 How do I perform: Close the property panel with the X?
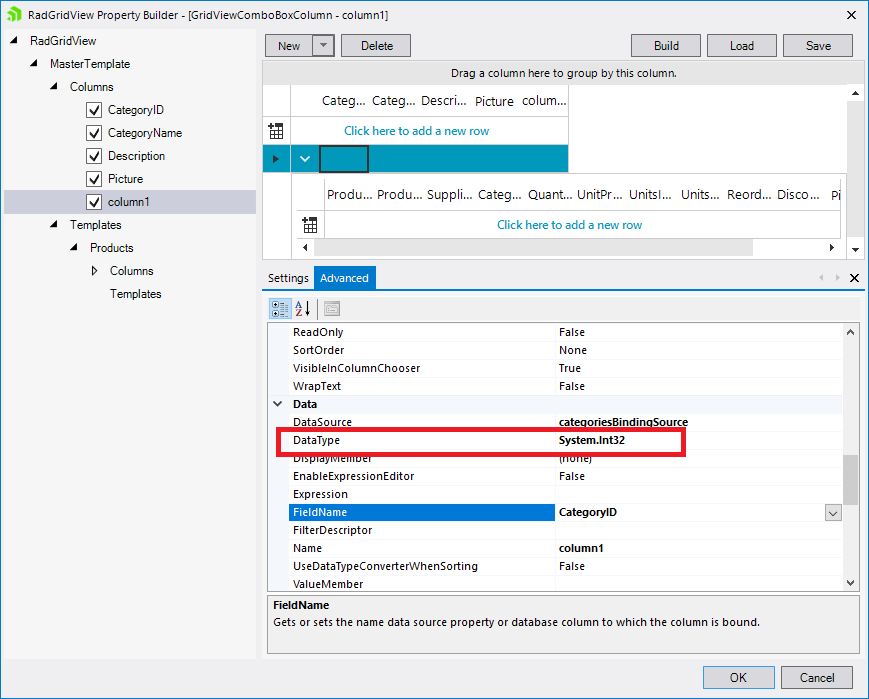point(855,278)
